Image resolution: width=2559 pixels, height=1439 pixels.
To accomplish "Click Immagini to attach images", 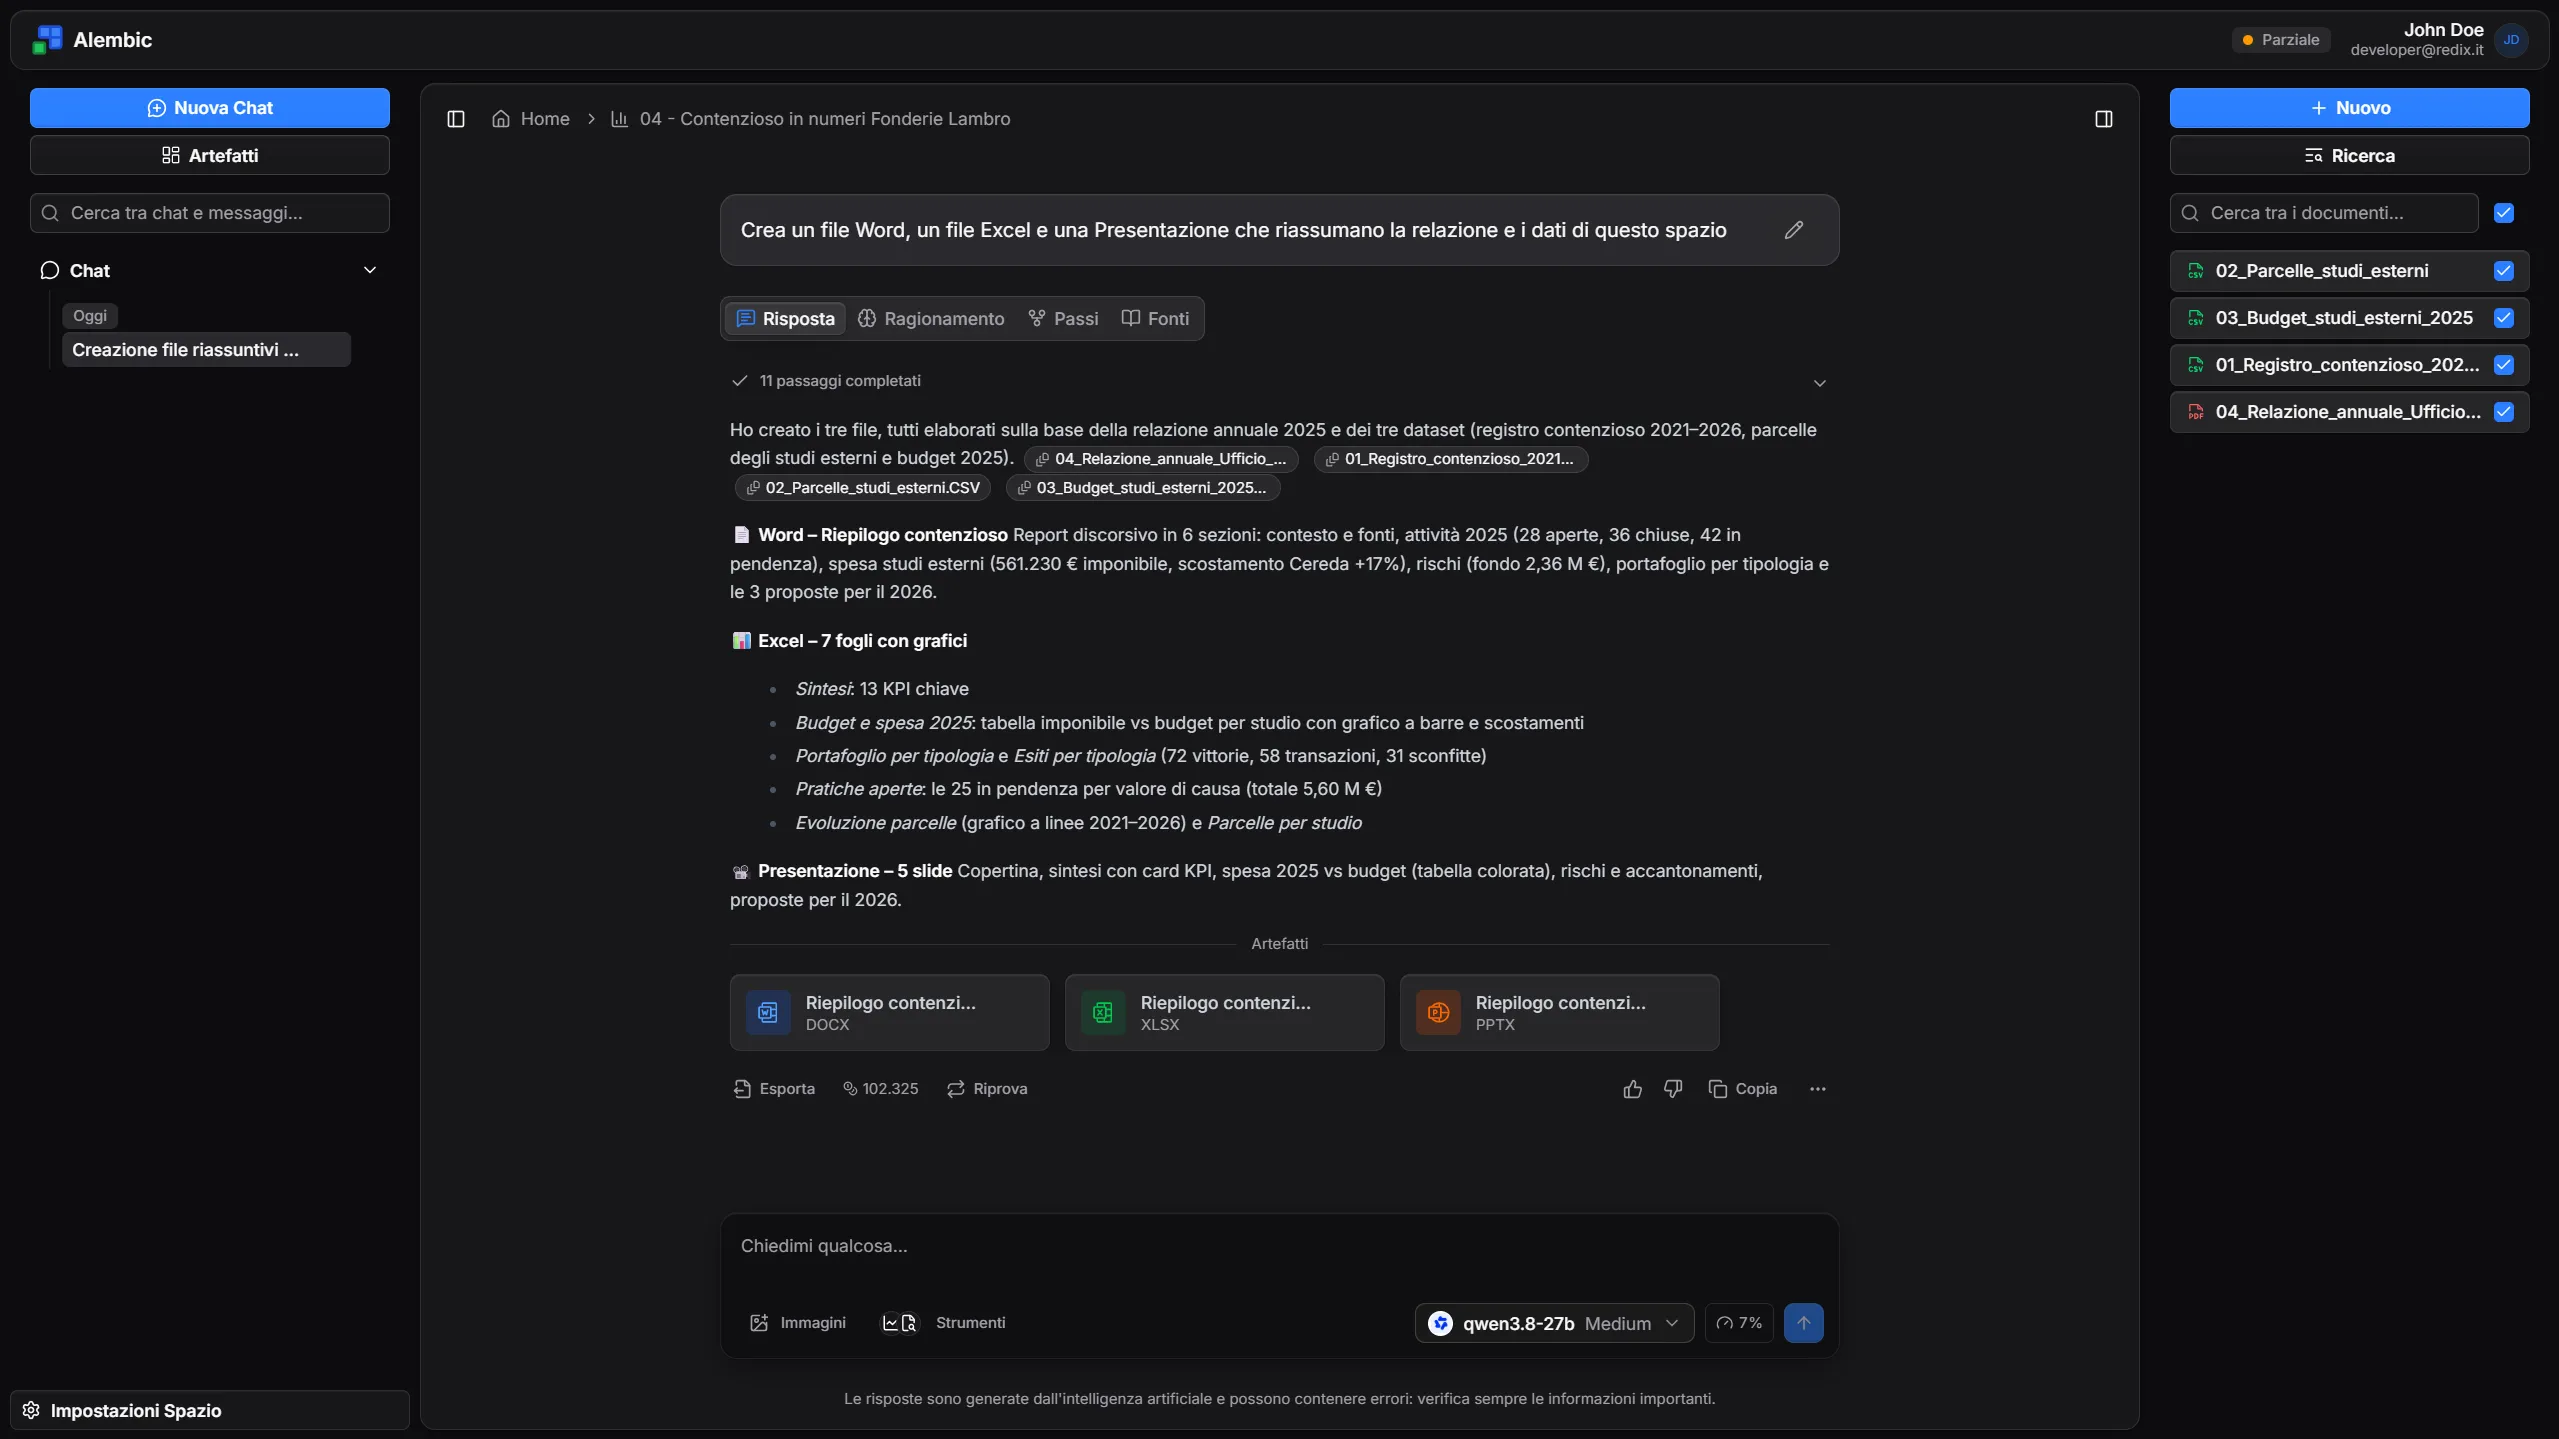I will tap(798, 1323).
